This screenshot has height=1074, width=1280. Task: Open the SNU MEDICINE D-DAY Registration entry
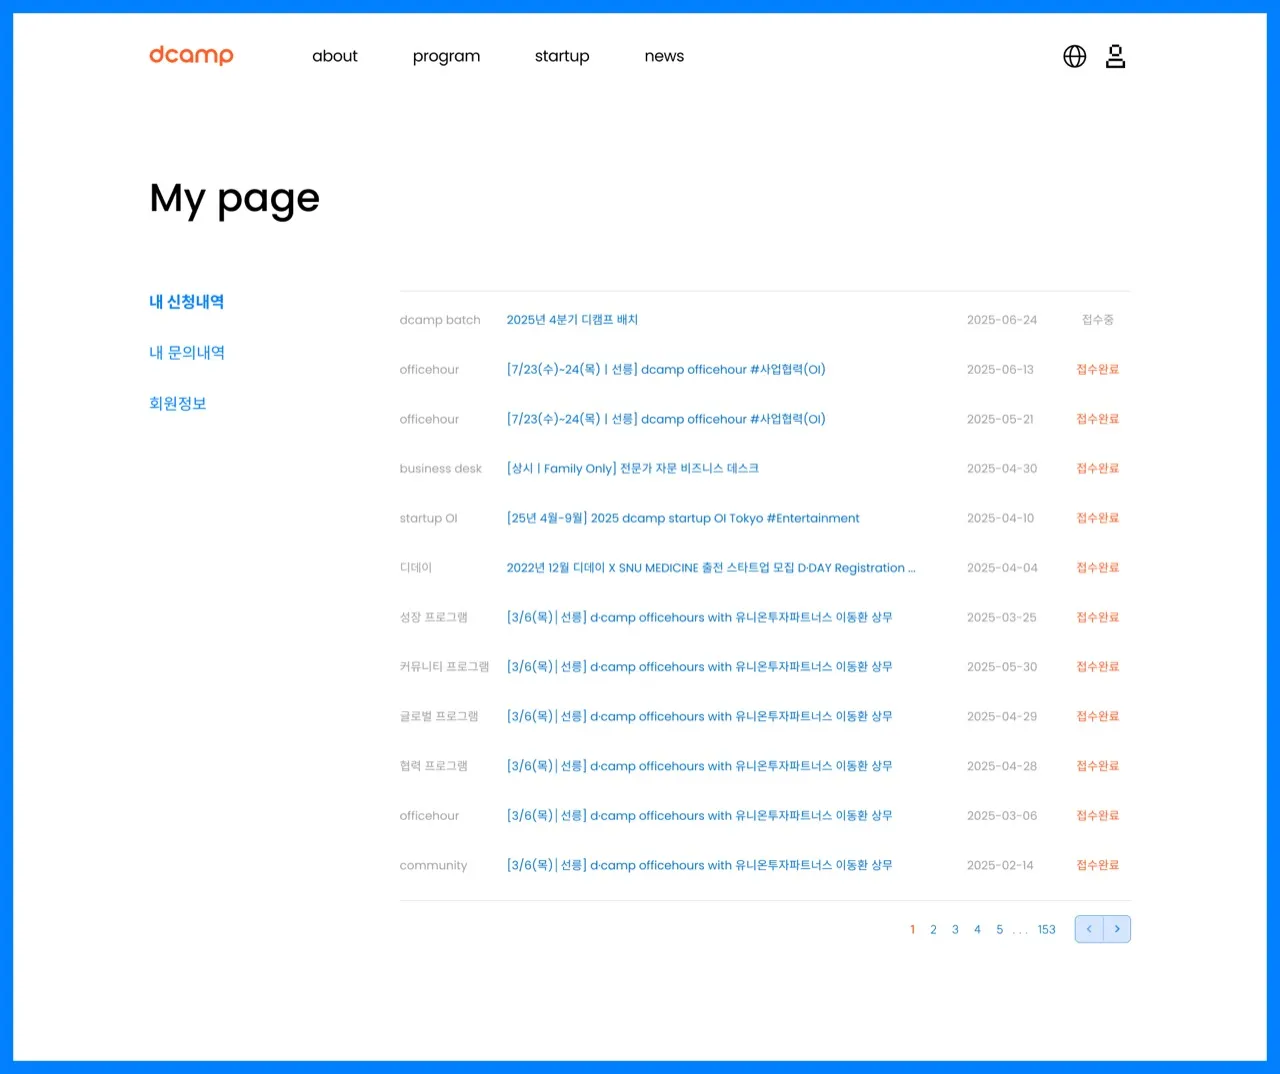coord(710,568)
